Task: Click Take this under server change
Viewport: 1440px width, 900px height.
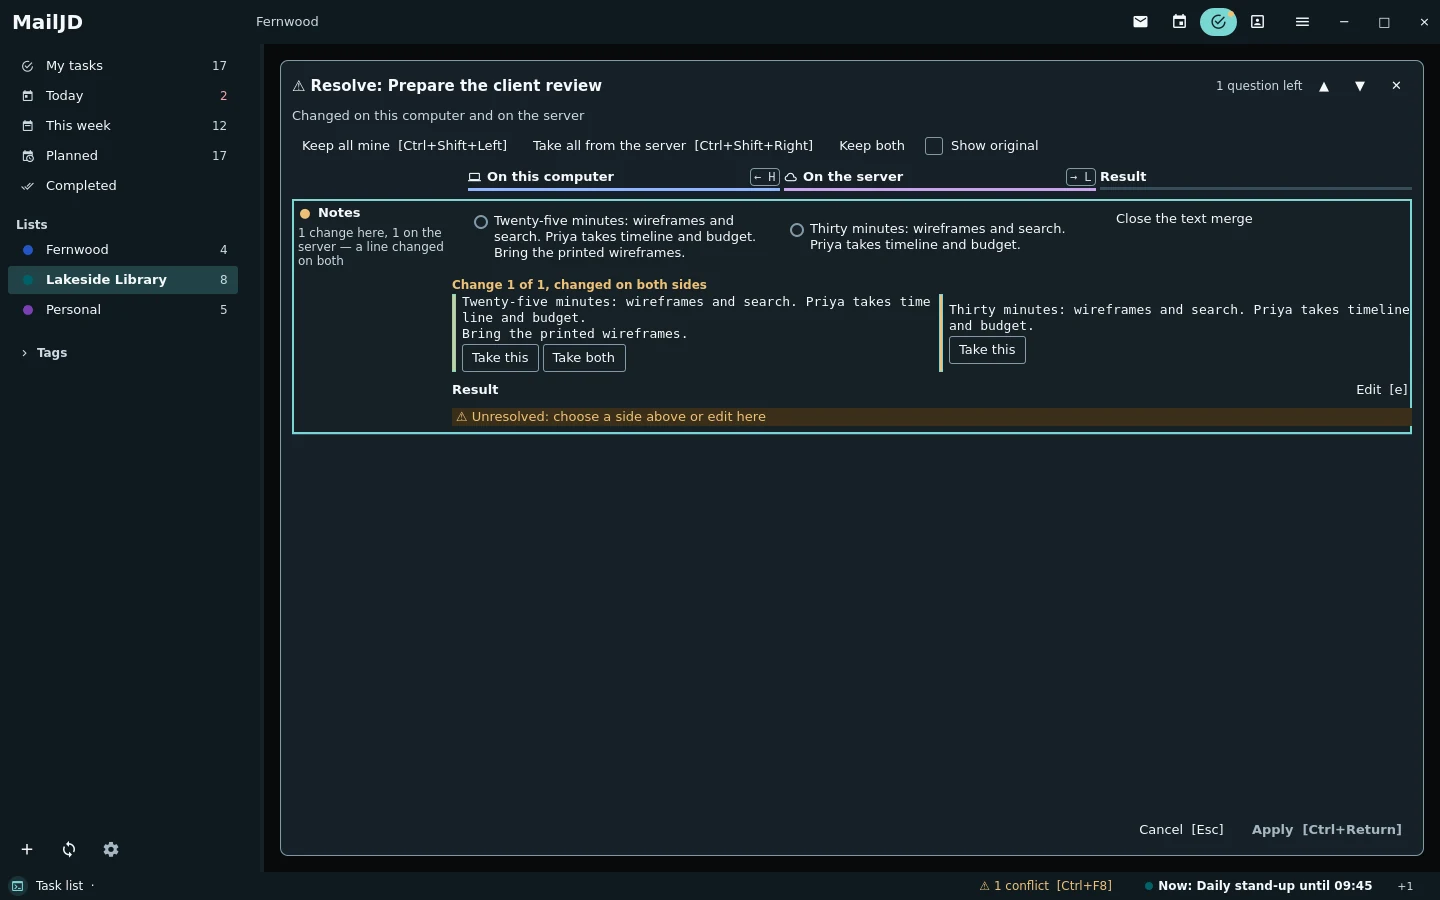Action: (987, 350)
